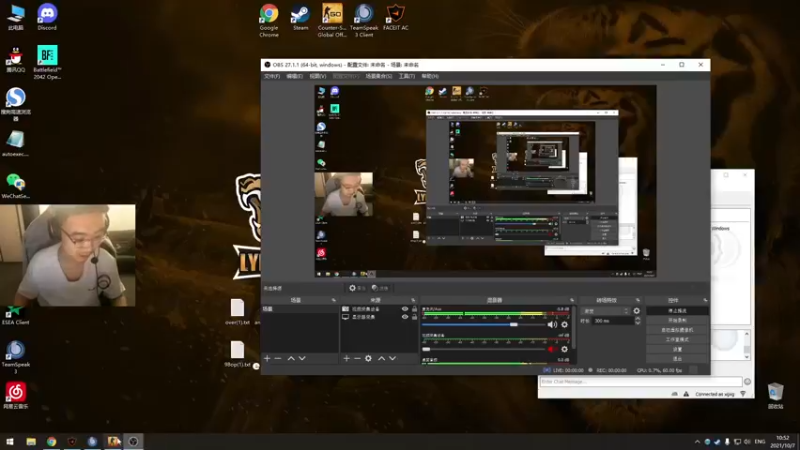Viewport: 800px width, 450px height.
Task: Pop out the Audio Mixer dock panel
Action: pyautogui.click(x=572, y=301)
